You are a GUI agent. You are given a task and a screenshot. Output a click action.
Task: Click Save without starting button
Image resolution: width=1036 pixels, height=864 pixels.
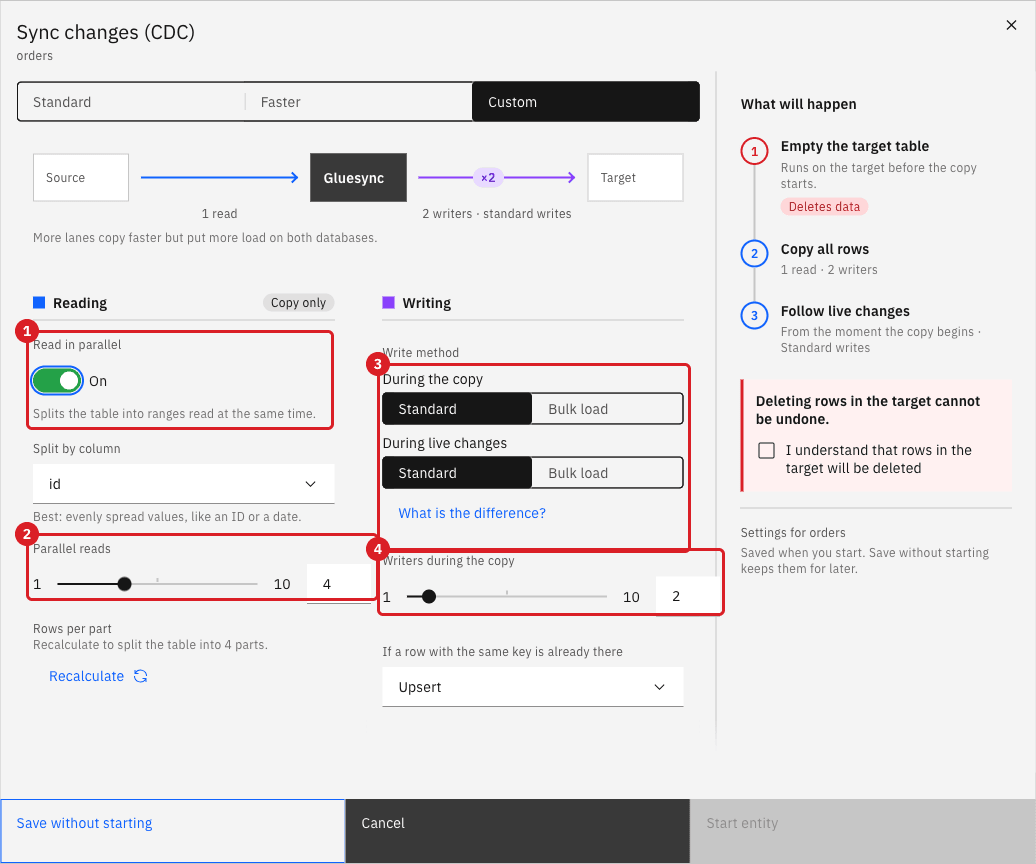[x=172, y=831]
